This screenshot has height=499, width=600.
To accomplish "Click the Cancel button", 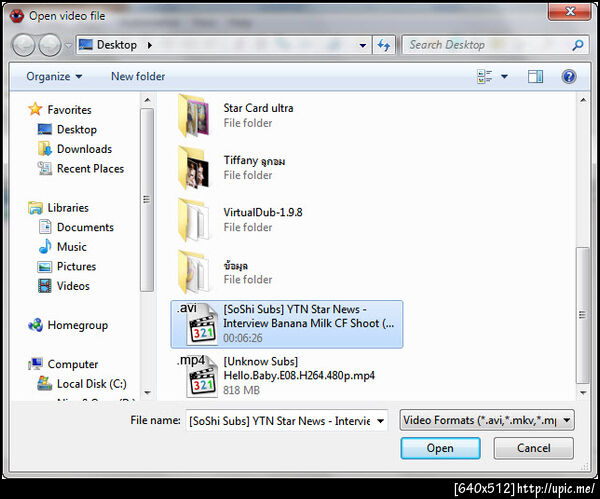I will coord(533,448).
